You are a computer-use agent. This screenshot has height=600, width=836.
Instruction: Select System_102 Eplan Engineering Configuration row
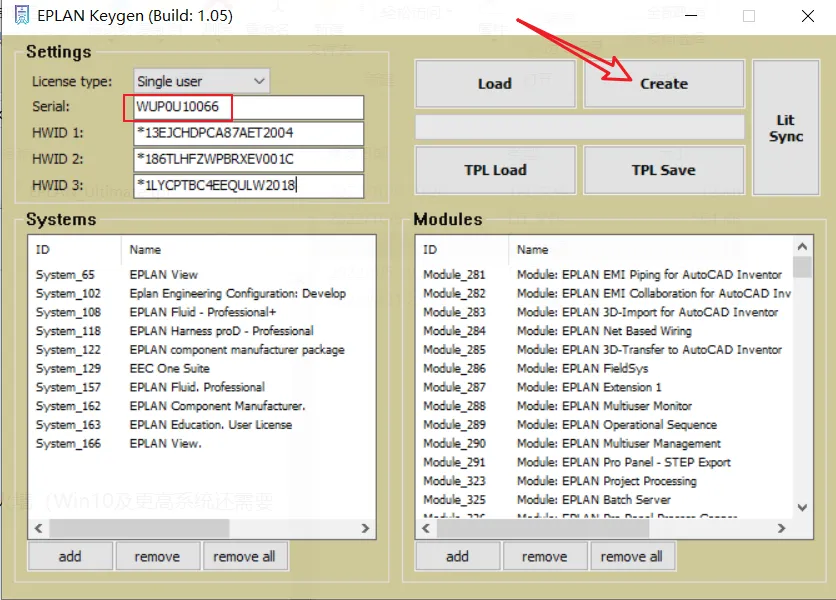202,293
